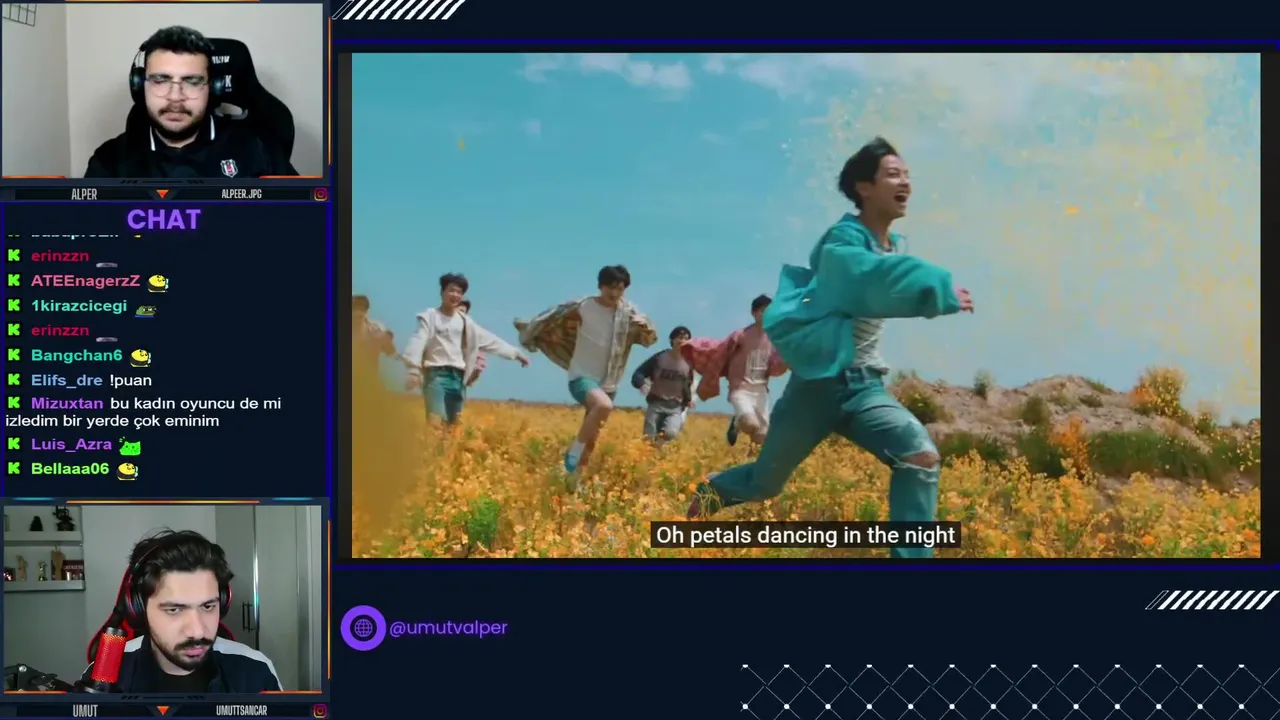
Task: Click the Kick badge beside Elifs_dre
Action: click(x=14, y=380)
